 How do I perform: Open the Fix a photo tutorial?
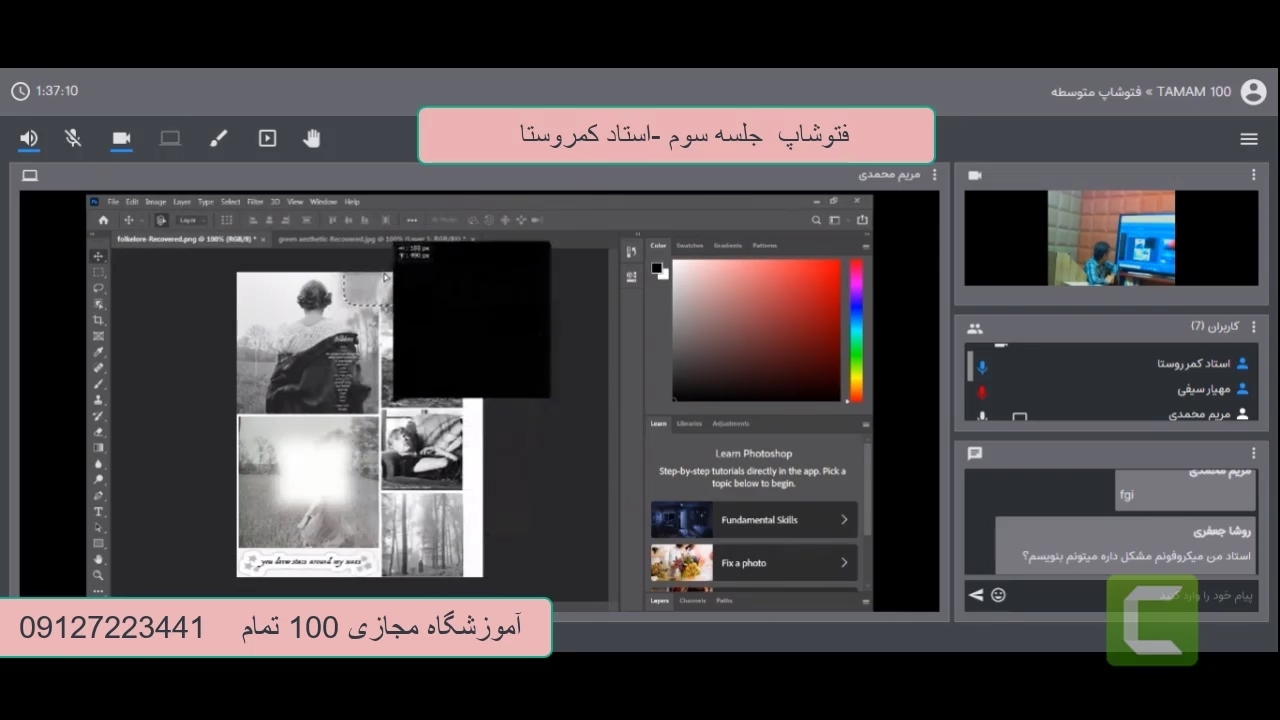(x=754, y=563)
